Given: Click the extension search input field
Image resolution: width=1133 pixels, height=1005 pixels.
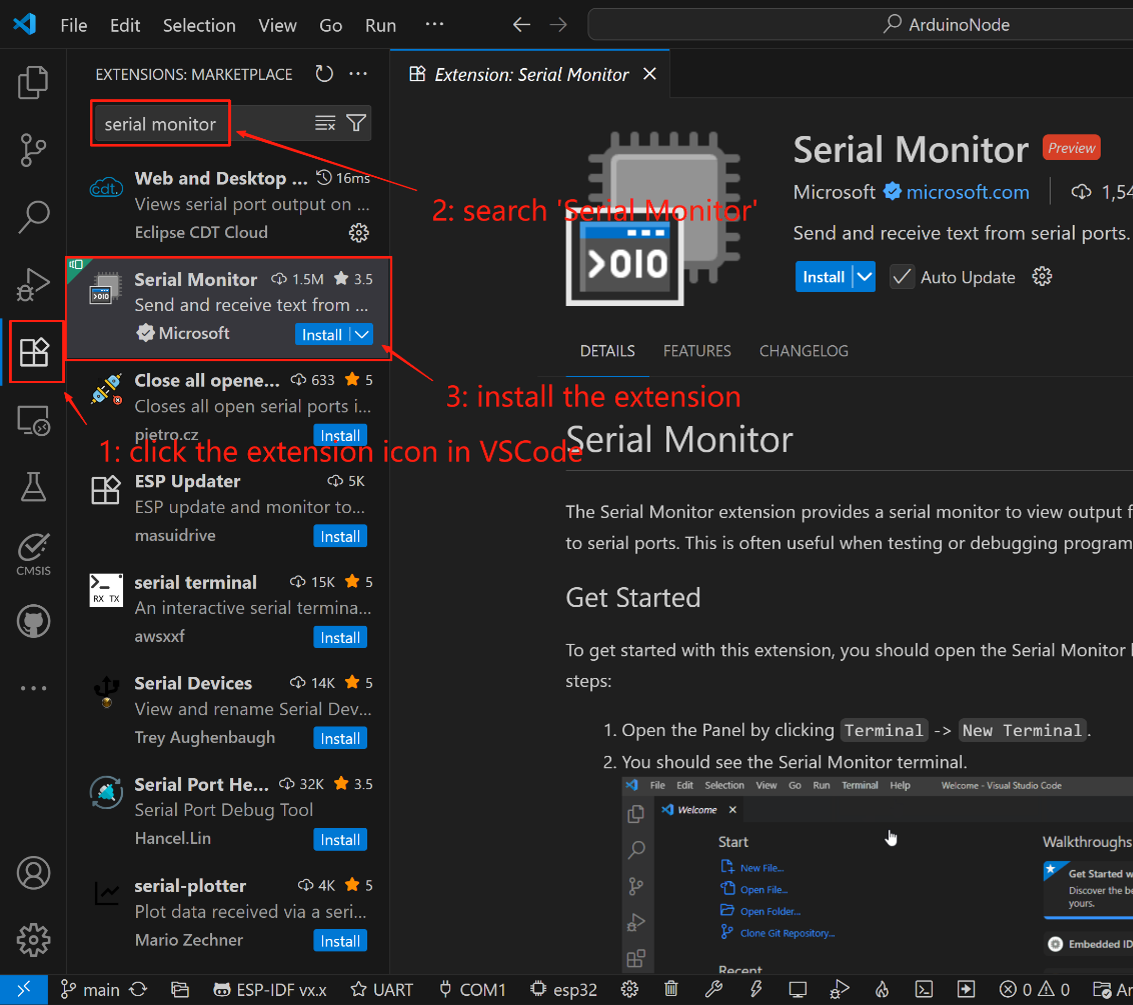Looking at the screenshot, I should (x=200, y=124).
